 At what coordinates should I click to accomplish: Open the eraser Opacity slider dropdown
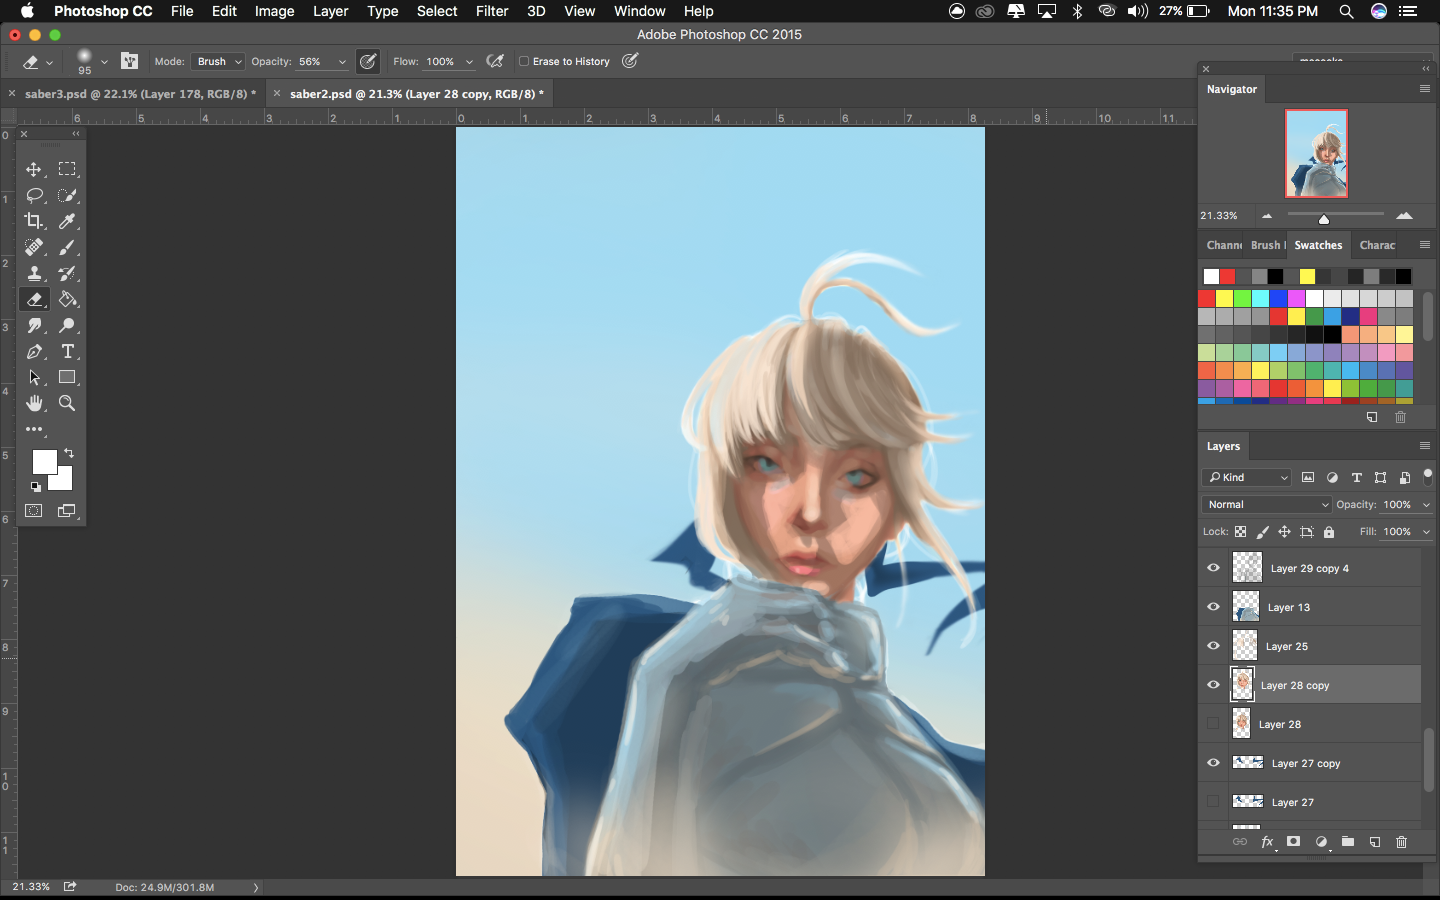click(342, 62)
